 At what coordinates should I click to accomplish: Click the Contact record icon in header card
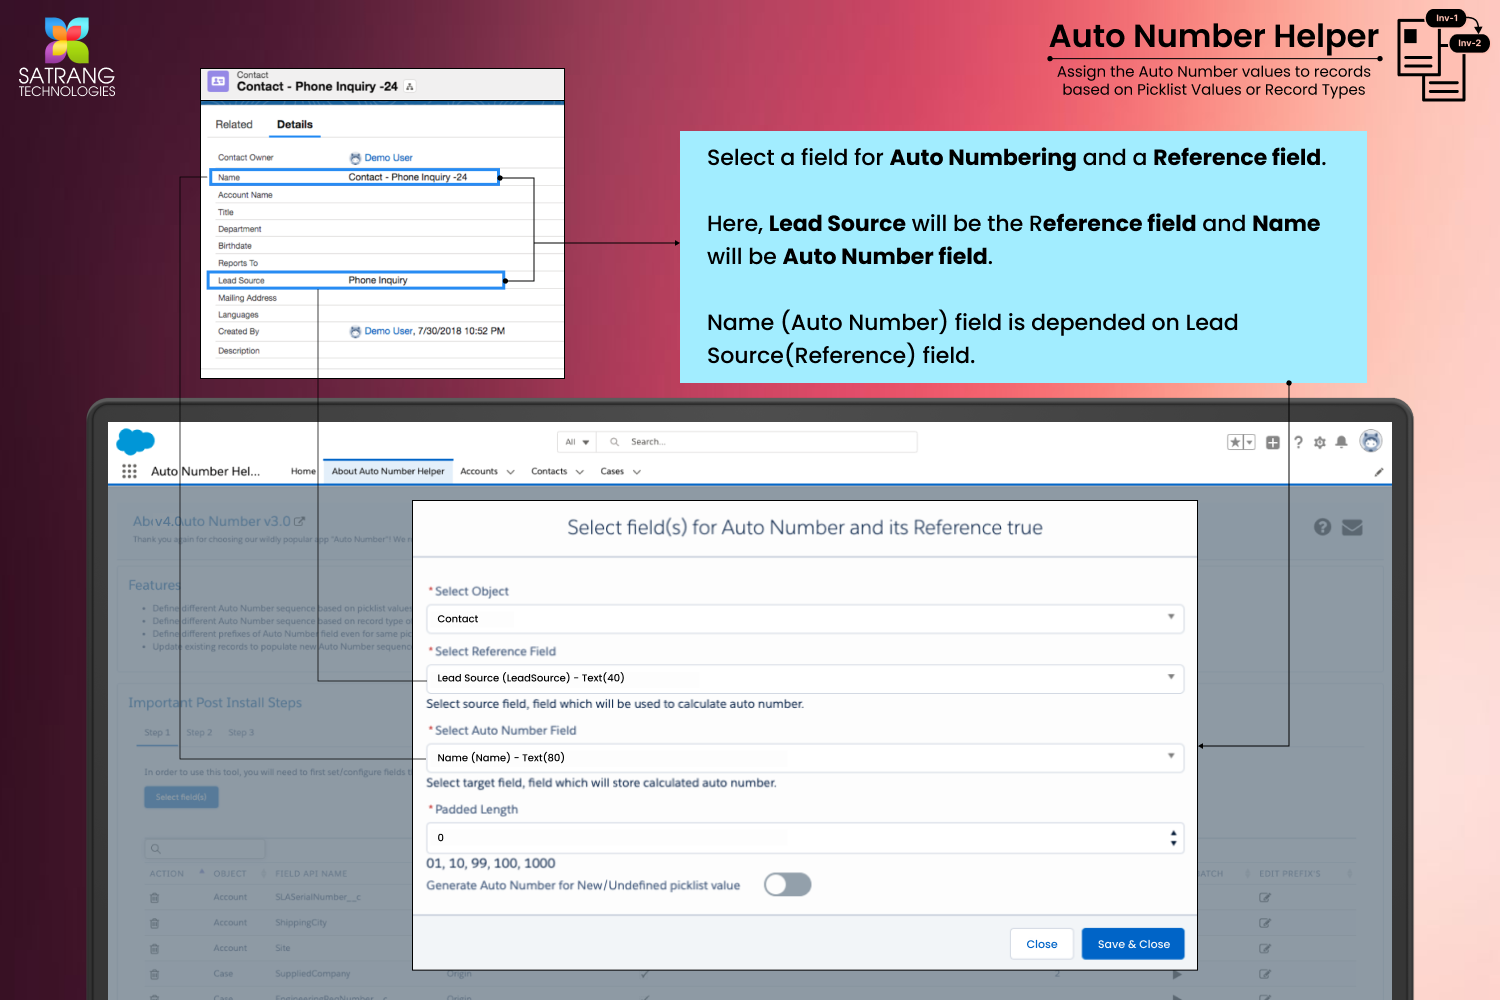(x=218, y=81)
